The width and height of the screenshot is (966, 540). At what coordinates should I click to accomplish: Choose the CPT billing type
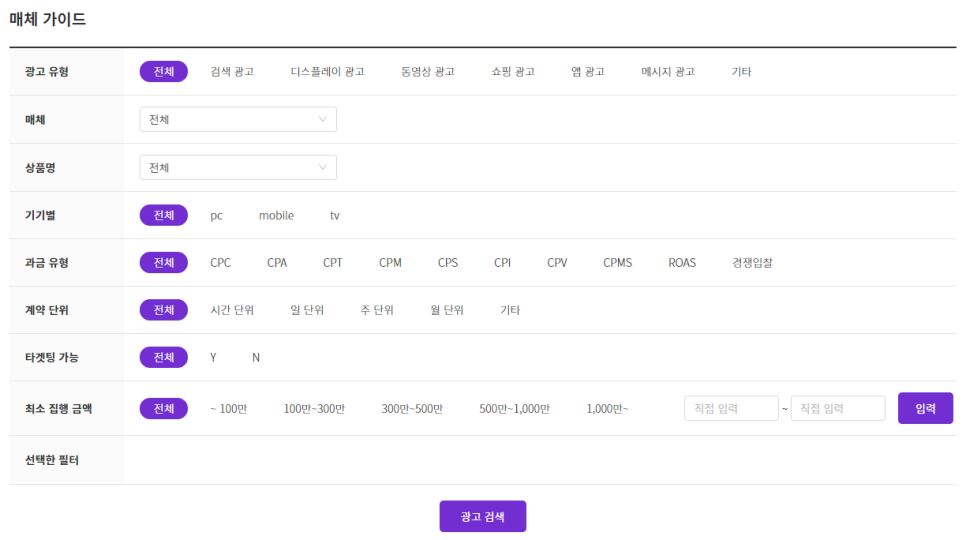click(x=333, y=262)
